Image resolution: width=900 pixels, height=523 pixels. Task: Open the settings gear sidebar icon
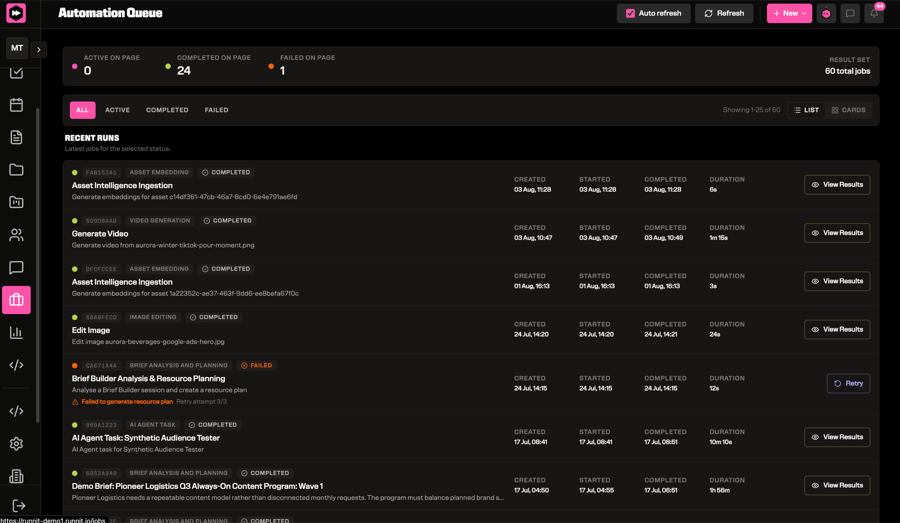coord(16,444)
